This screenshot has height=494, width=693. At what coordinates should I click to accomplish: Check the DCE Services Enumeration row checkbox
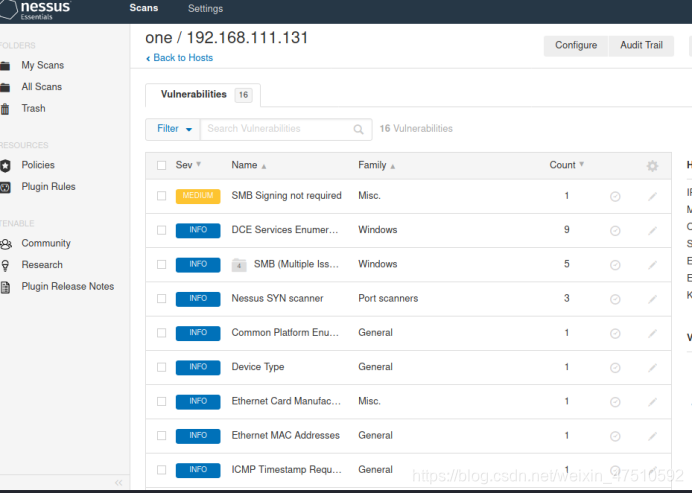(x=161, y=230)
